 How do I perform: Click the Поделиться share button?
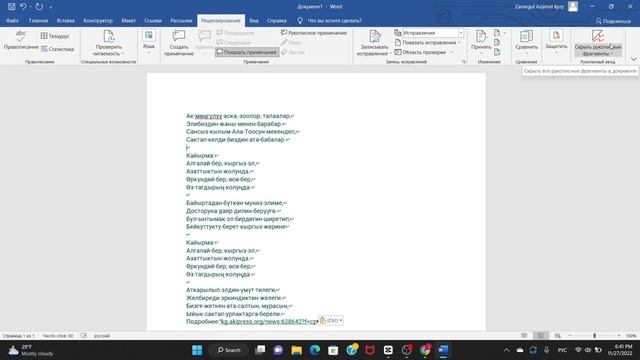(613, 21)
